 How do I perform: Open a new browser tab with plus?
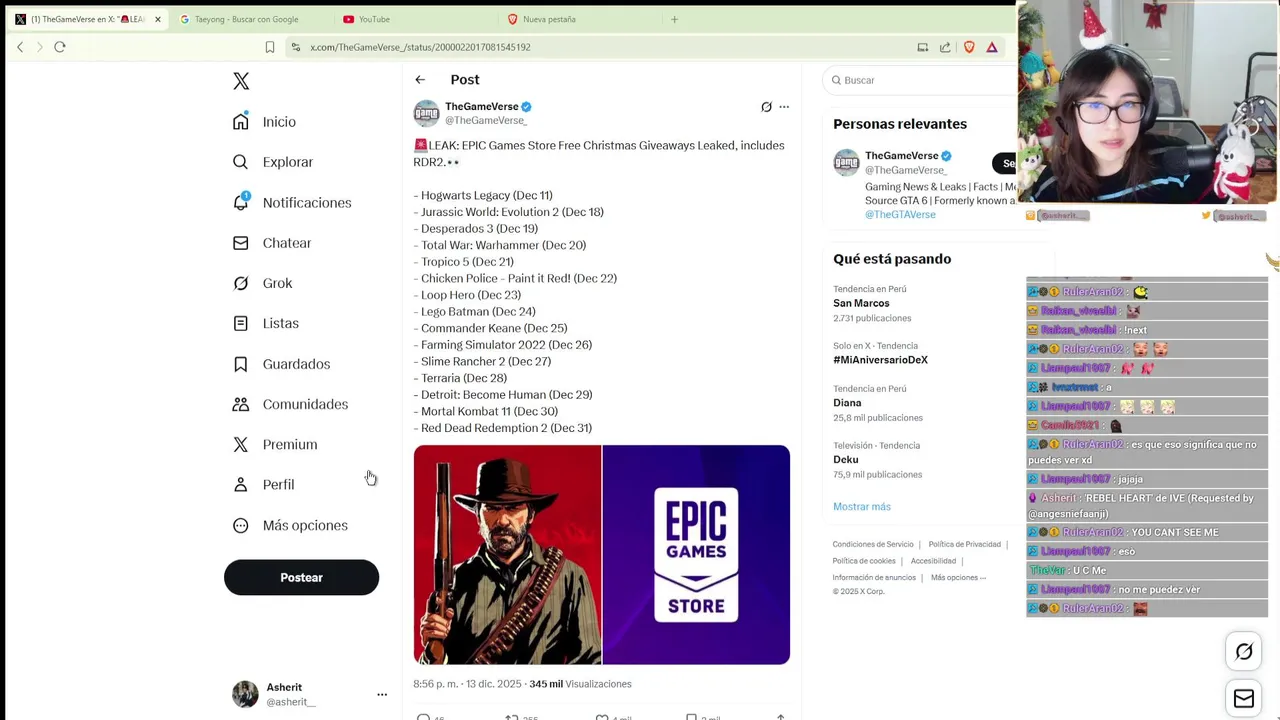pos(674,19)
